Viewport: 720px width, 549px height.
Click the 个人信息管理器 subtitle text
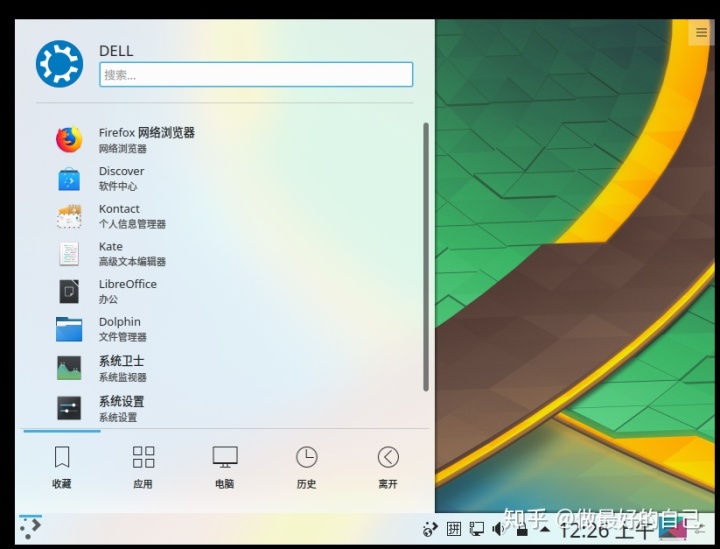click(132, 224)
